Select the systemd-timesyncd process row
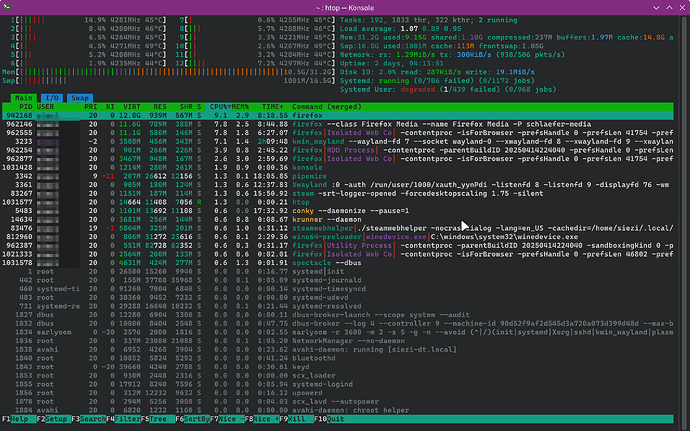Screen dimensions: 690x431 pyautogui.click(x=338, y=289)
